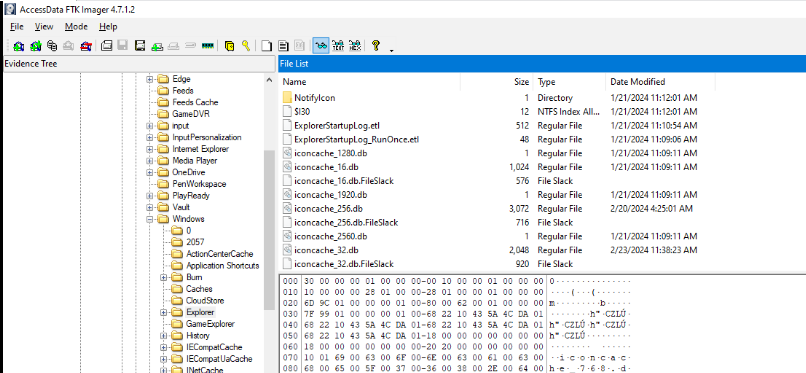The height and width of the screenshot is (373, 806).
Task: Expand the InputPersonalization folder node
Action: tap(150, 137)
